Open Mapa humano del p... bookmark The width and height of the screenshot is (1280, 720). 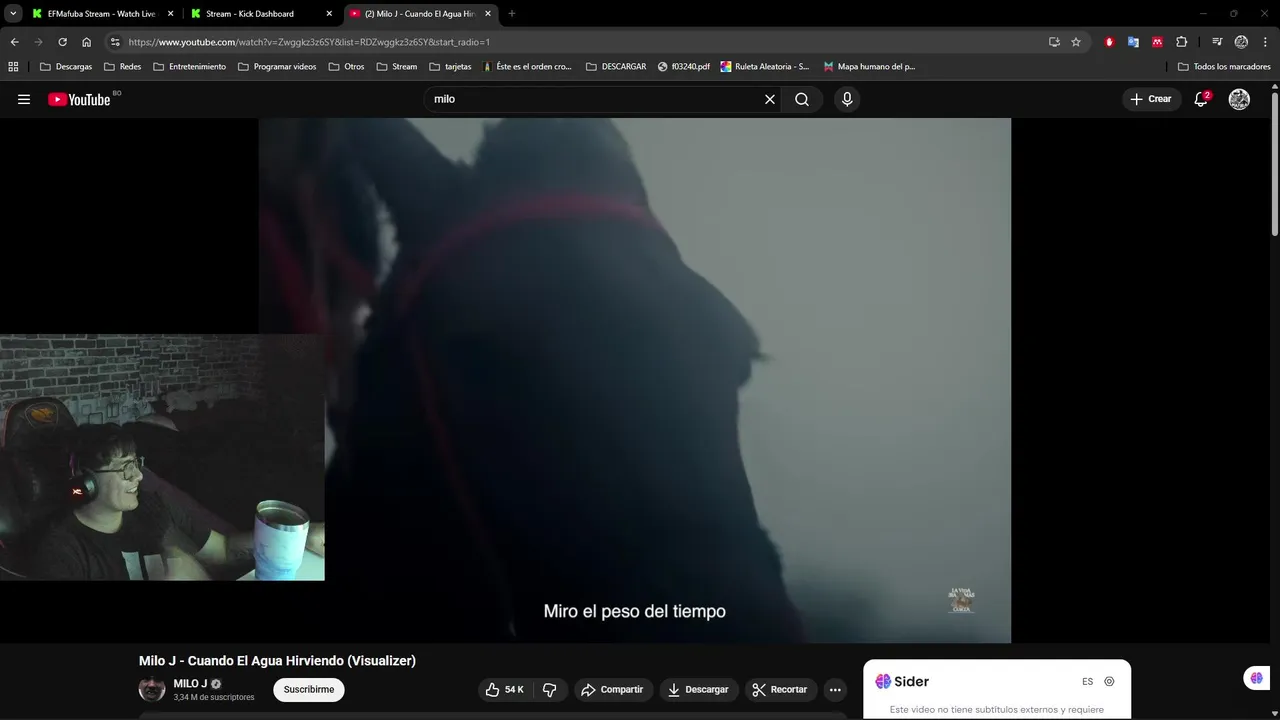[869, 67]
